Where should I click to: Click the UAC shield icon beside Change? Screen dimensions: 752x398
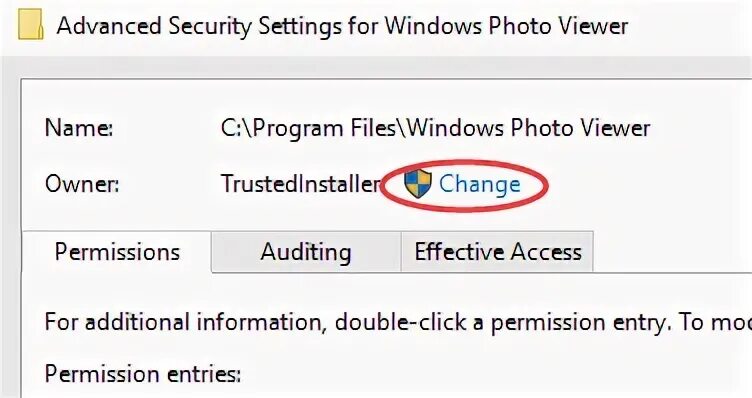click(x=417, y=185)
